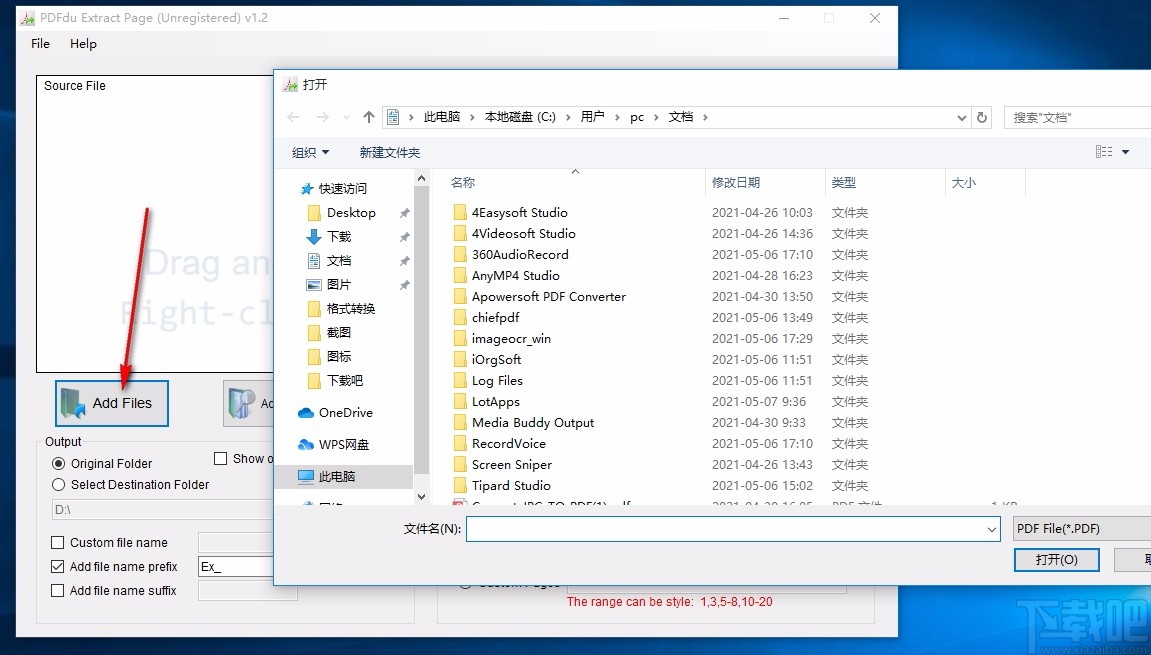Click the refresh icon beside the address bar

980,116
